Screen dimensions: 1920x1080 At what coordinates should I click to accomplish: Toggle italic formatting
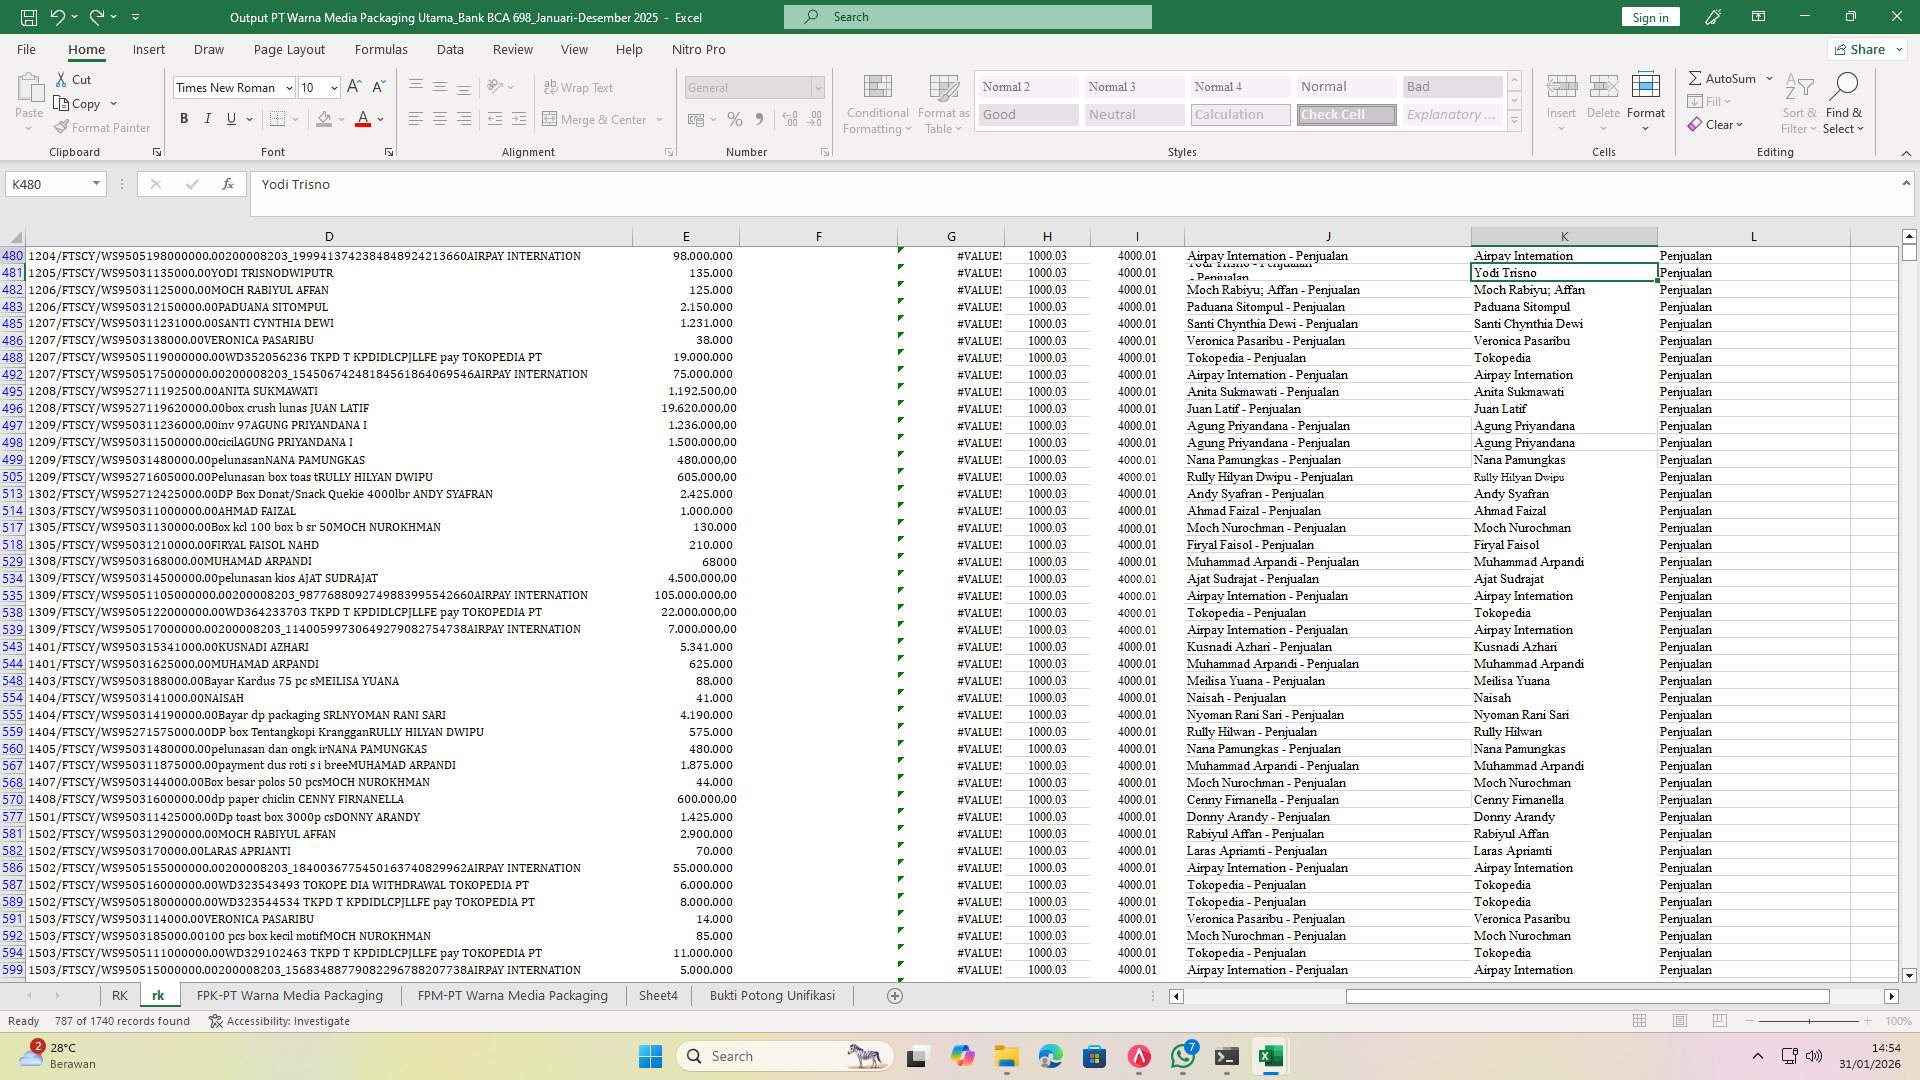[208, 118]
